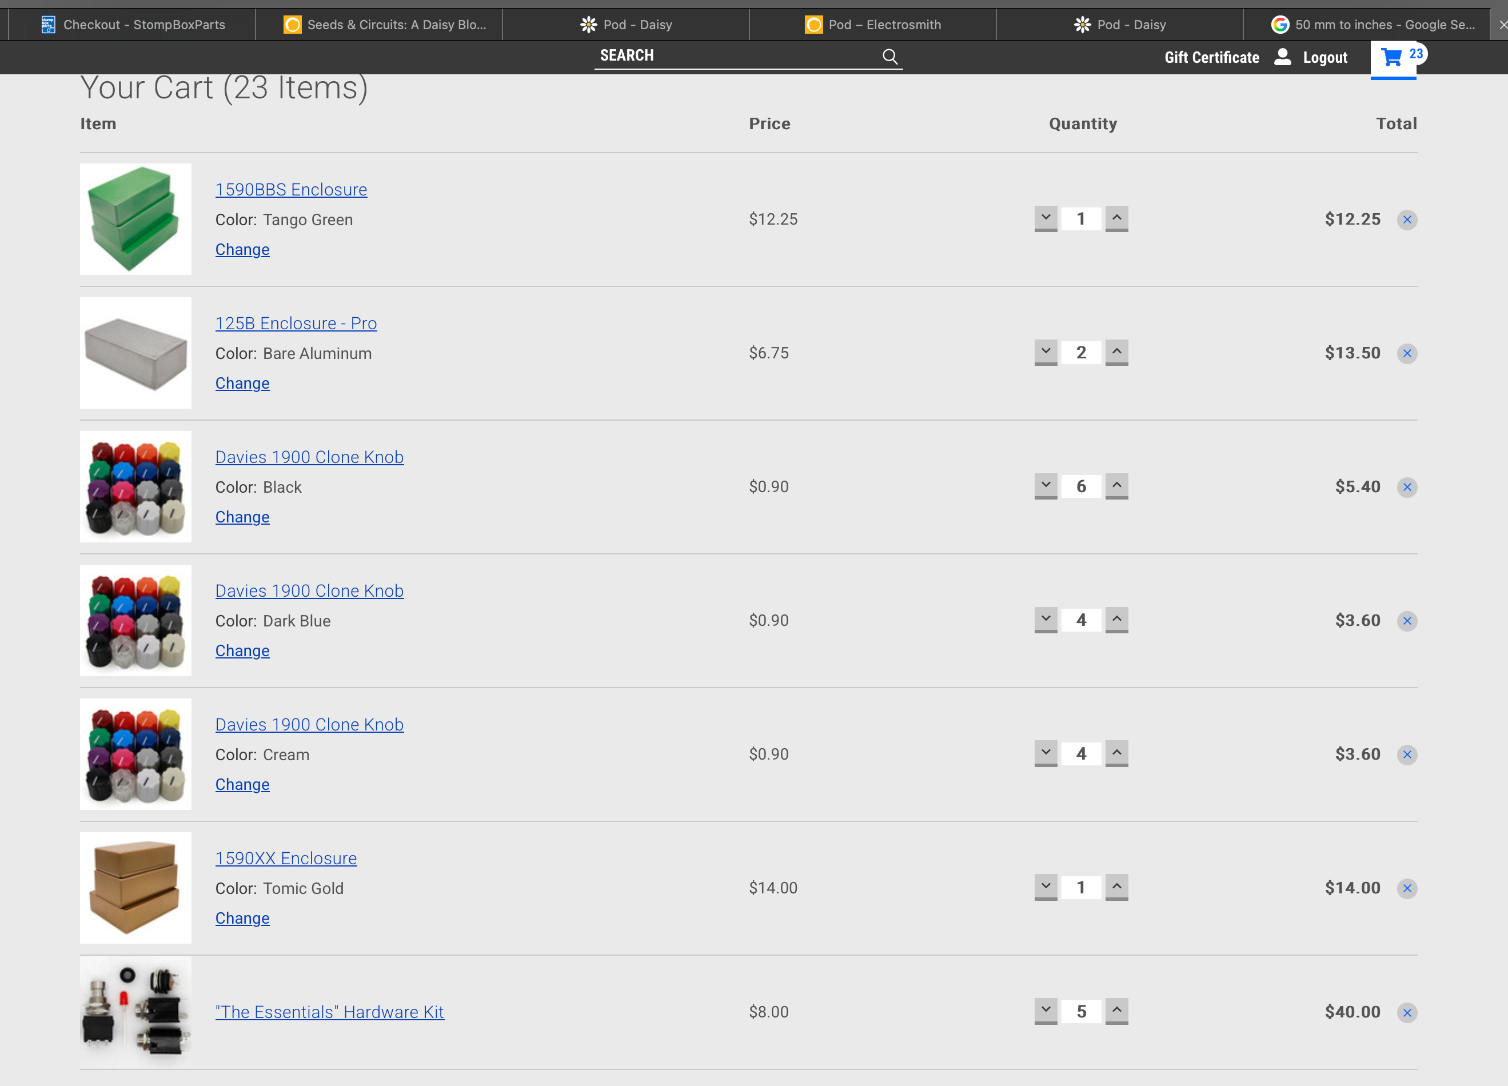Switch to Checkout - StompBoxParts tab
Viewport: 1508px width, 1086px height.
pos(132,24)
